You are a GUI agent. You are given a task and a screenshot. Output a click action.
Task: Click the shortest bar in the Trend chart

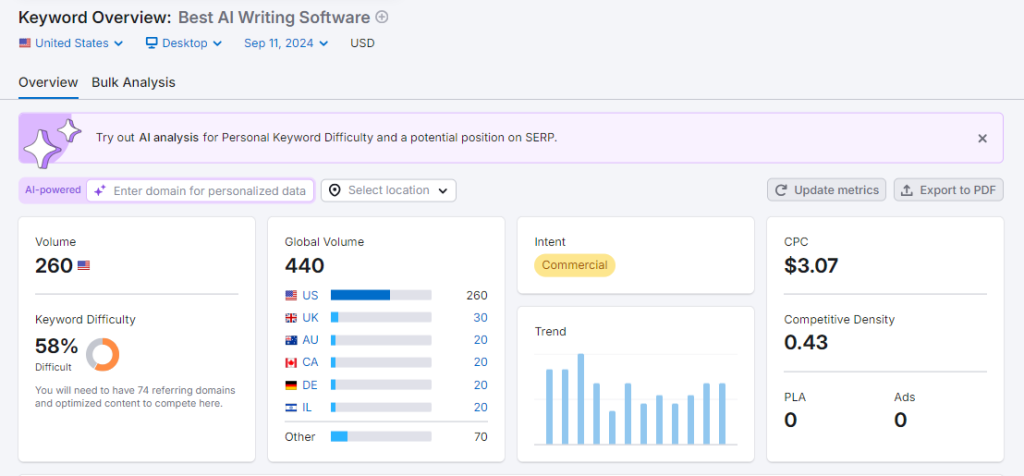pos(612,428)
